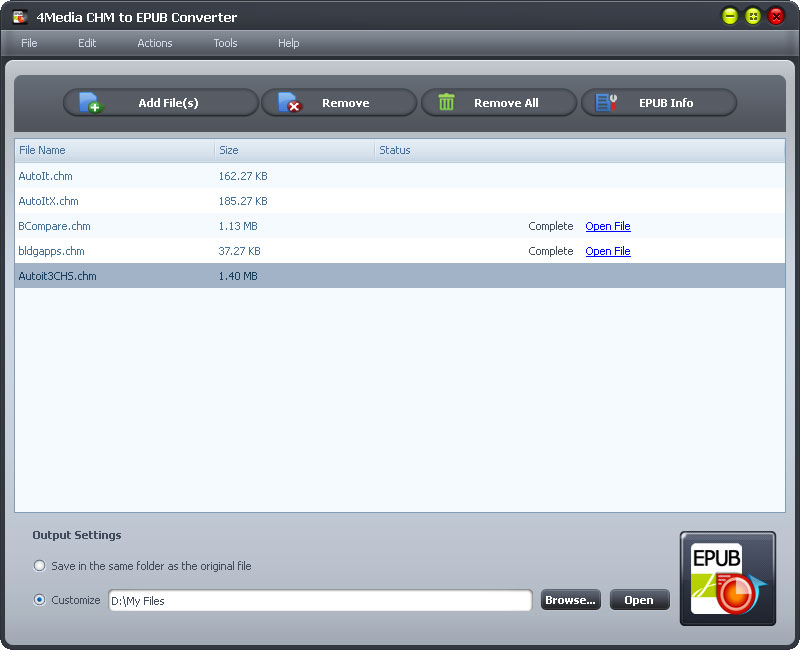800x650 pixels.
Task: Click the Browse... button
Action: [x=570, y=600]
